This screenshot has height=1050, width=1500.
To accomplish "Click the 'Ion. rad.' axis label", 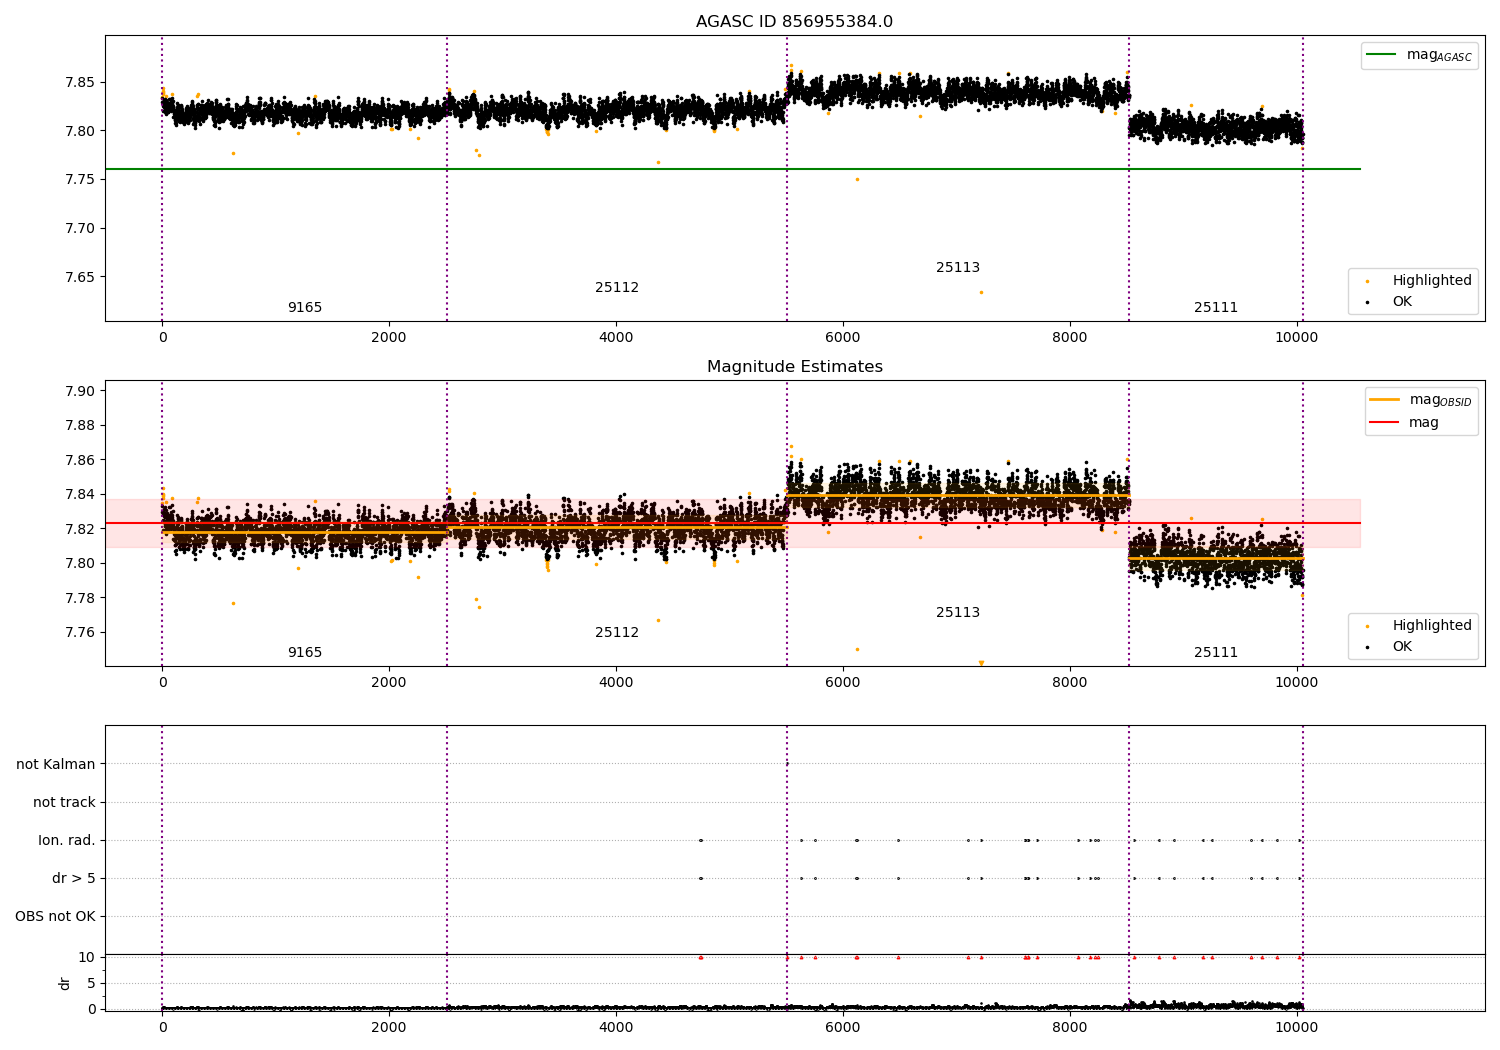I will 67,840.
